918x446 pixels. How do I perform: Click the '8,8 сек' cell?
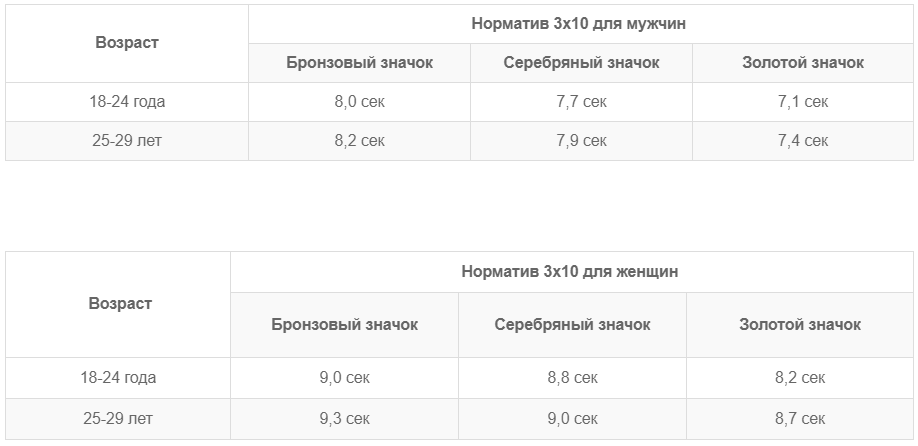573,378
